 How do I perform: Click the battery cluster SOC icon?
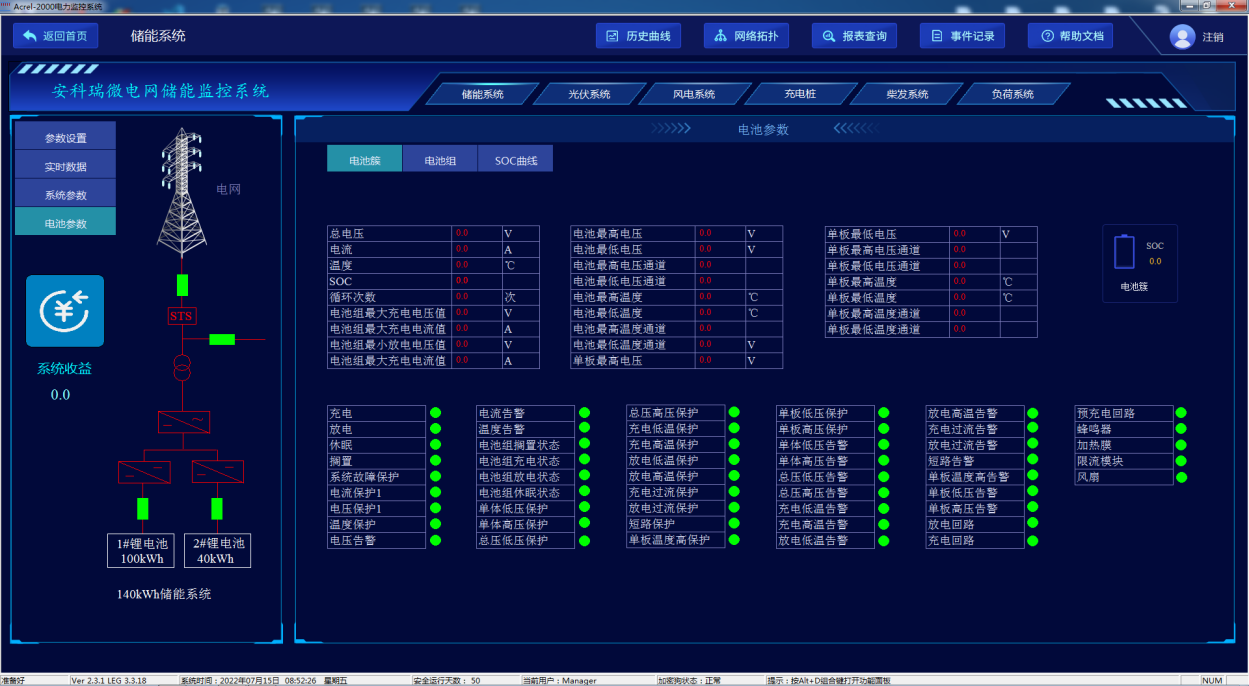[x=1125, y=252]
